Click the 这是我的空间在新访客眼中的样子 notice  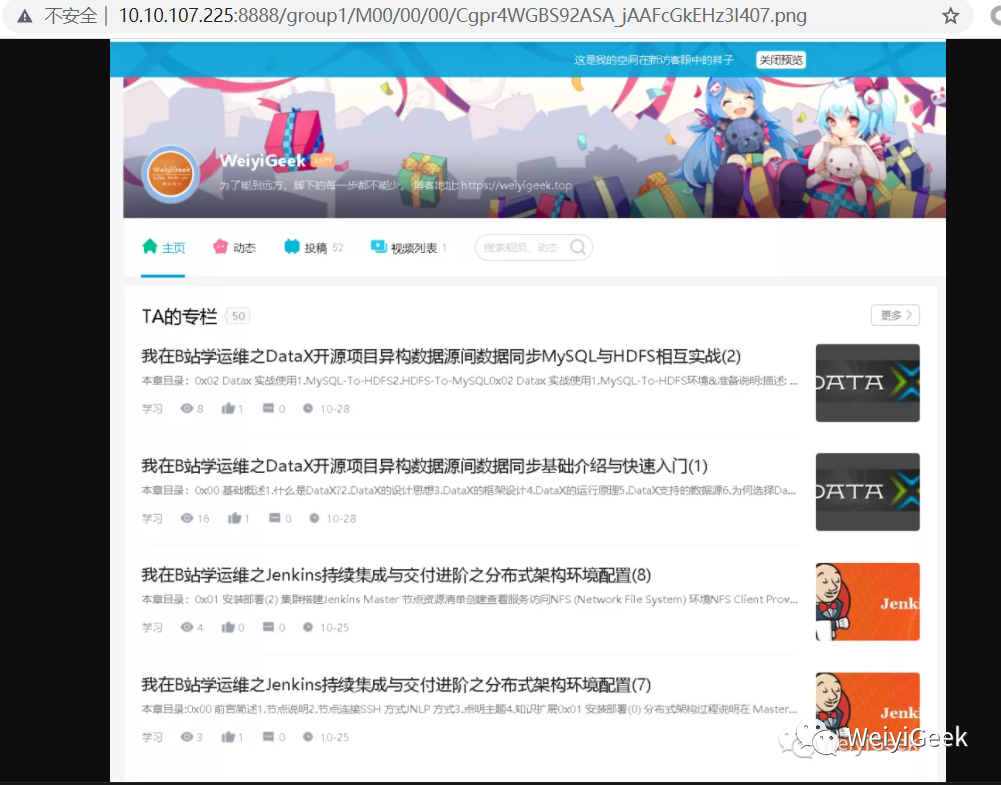click(654, 60)
